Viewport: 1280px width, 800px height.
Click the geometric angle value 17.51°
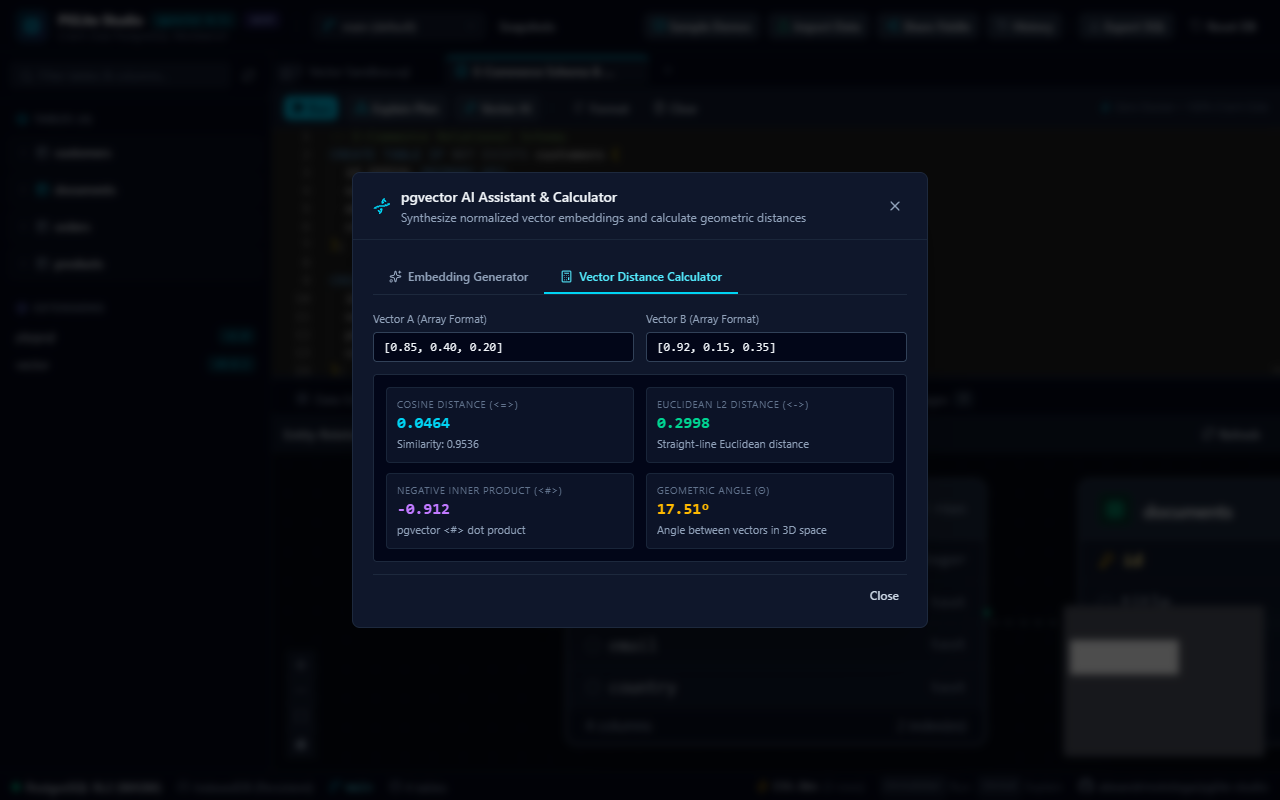683,510
